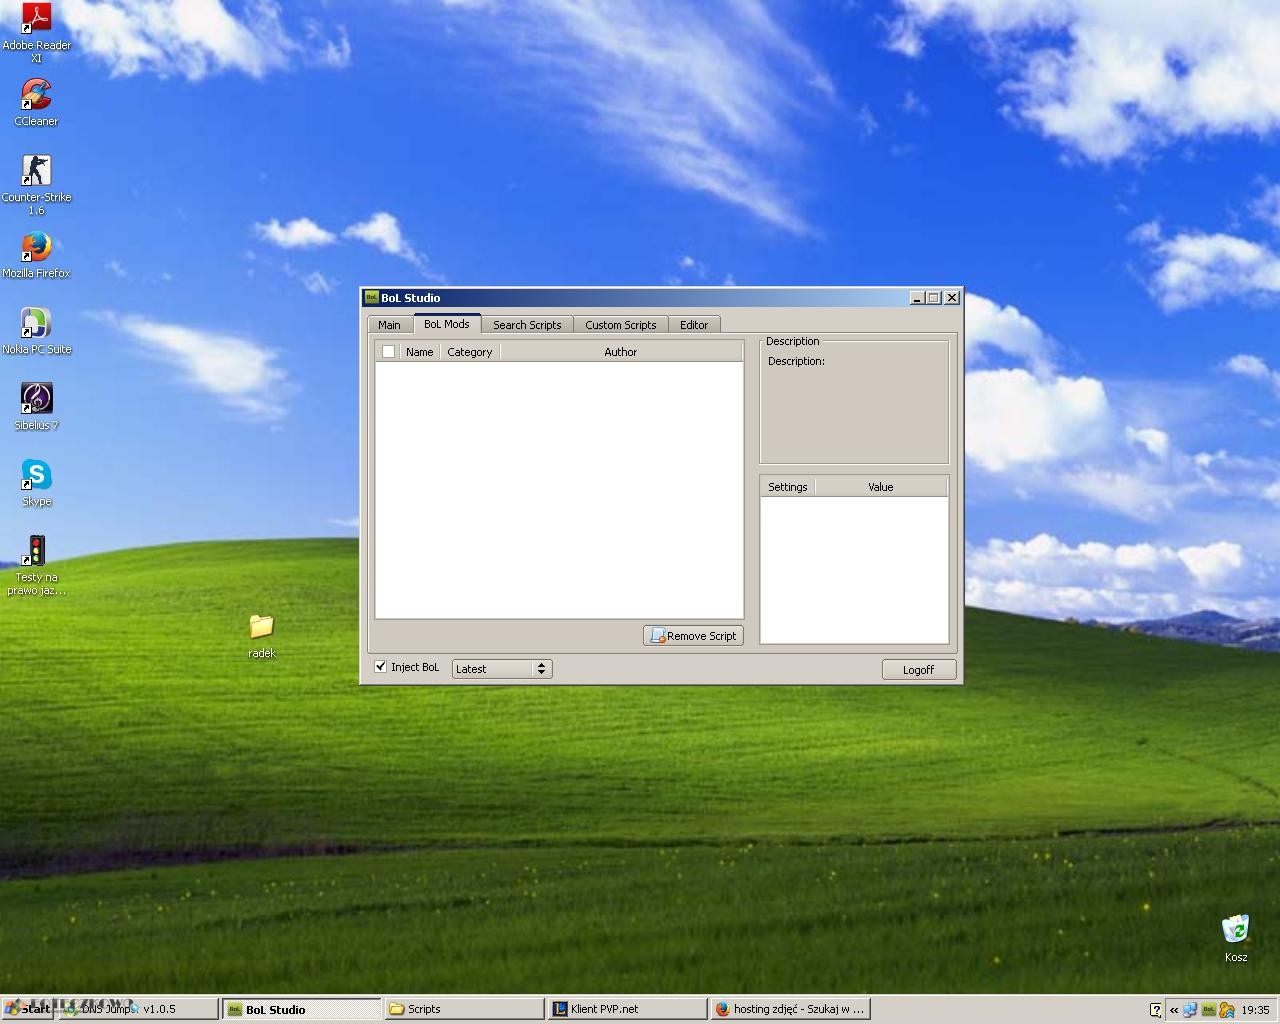Switch to Scripts folder taskbar window
This screenshot has width=1280, height=1024.
[x=464, y=1009]
